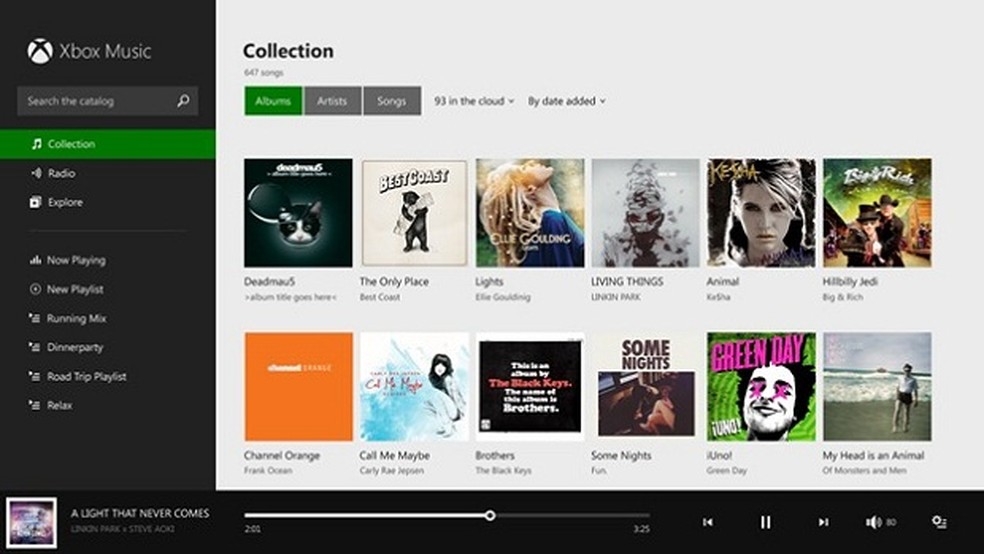This screenshot has width=984, height=554.
Task: Switch to the Albums tab
Action: (x=273, y=101)
